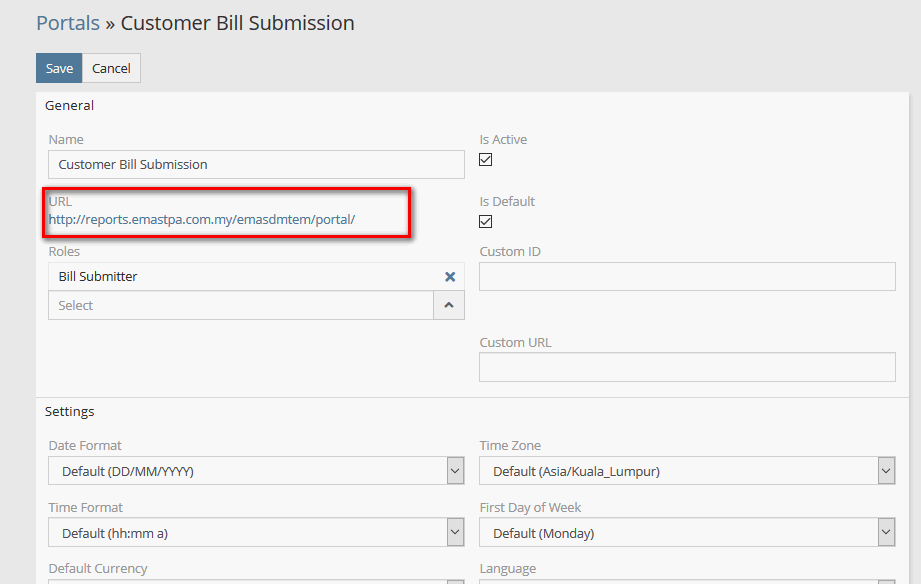921x584 pixels.
Task: Collapse the Roles select chevron
Action: tap(449, 305)
